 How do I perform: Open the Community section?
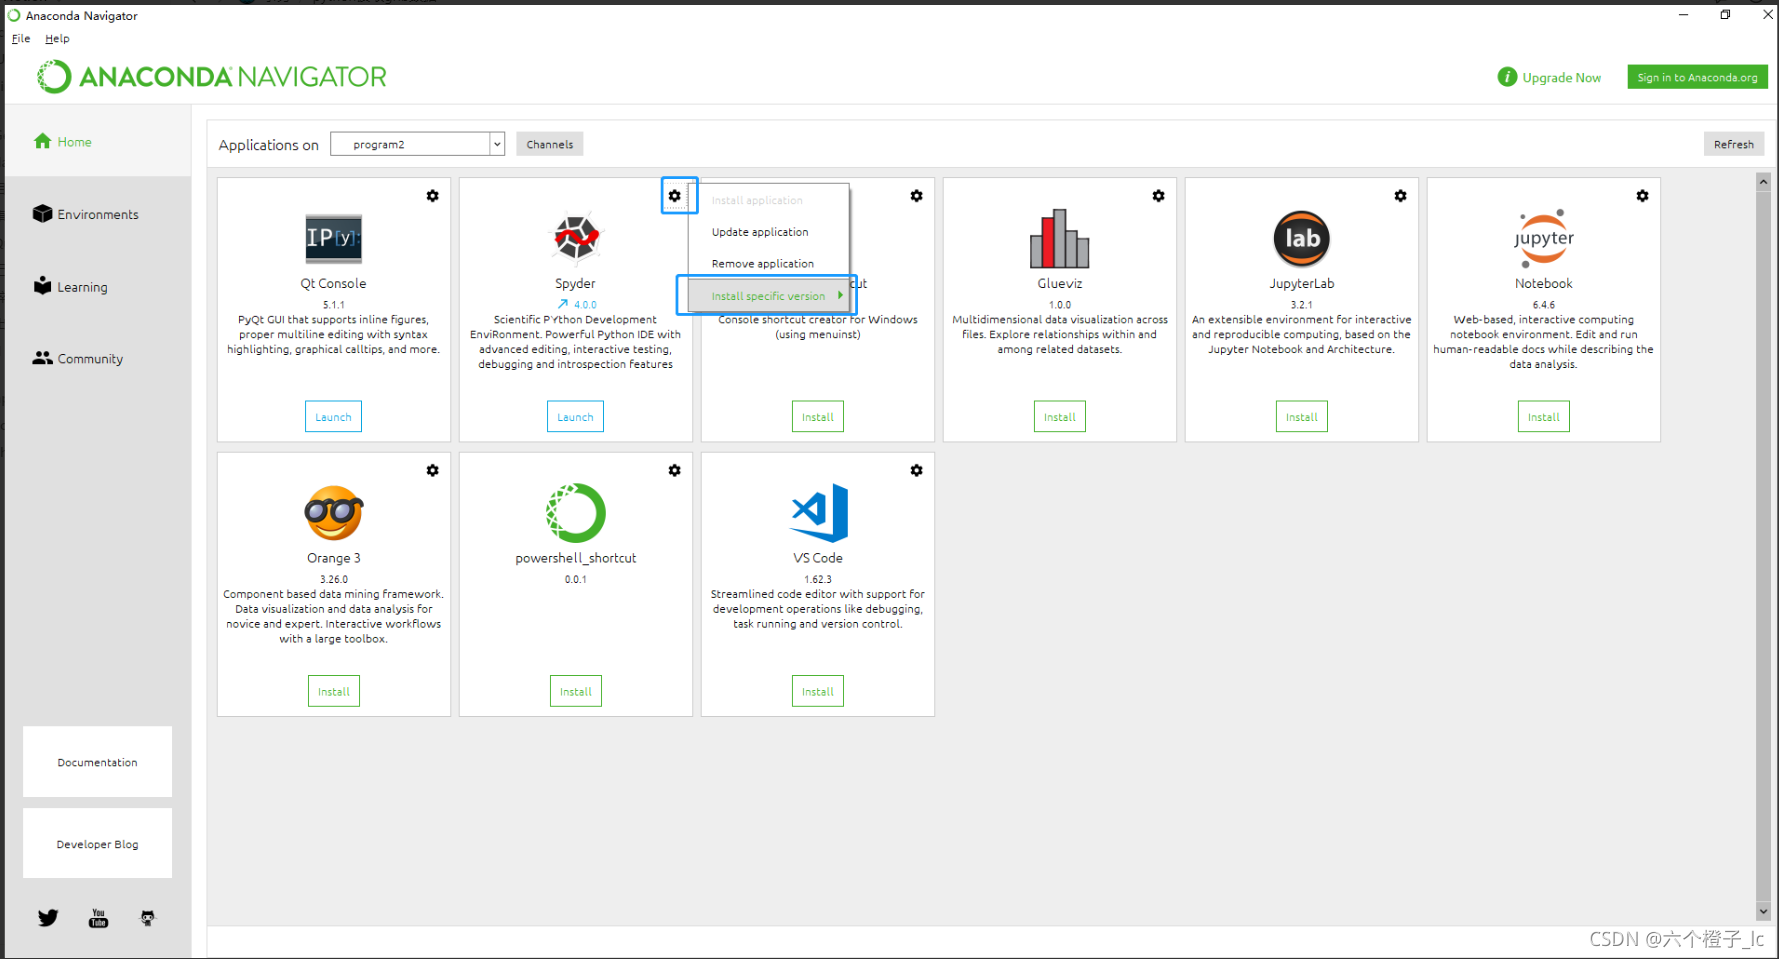point(78,358)
